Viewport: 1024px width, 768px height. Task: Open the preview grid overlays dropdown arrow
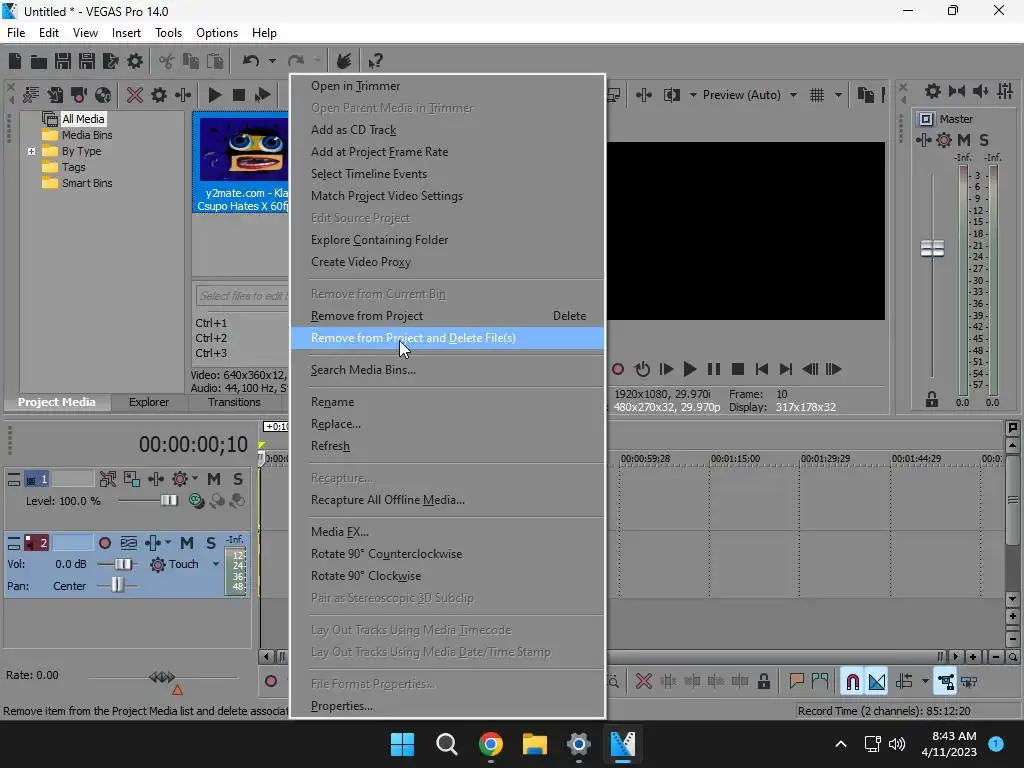[838, 95]
